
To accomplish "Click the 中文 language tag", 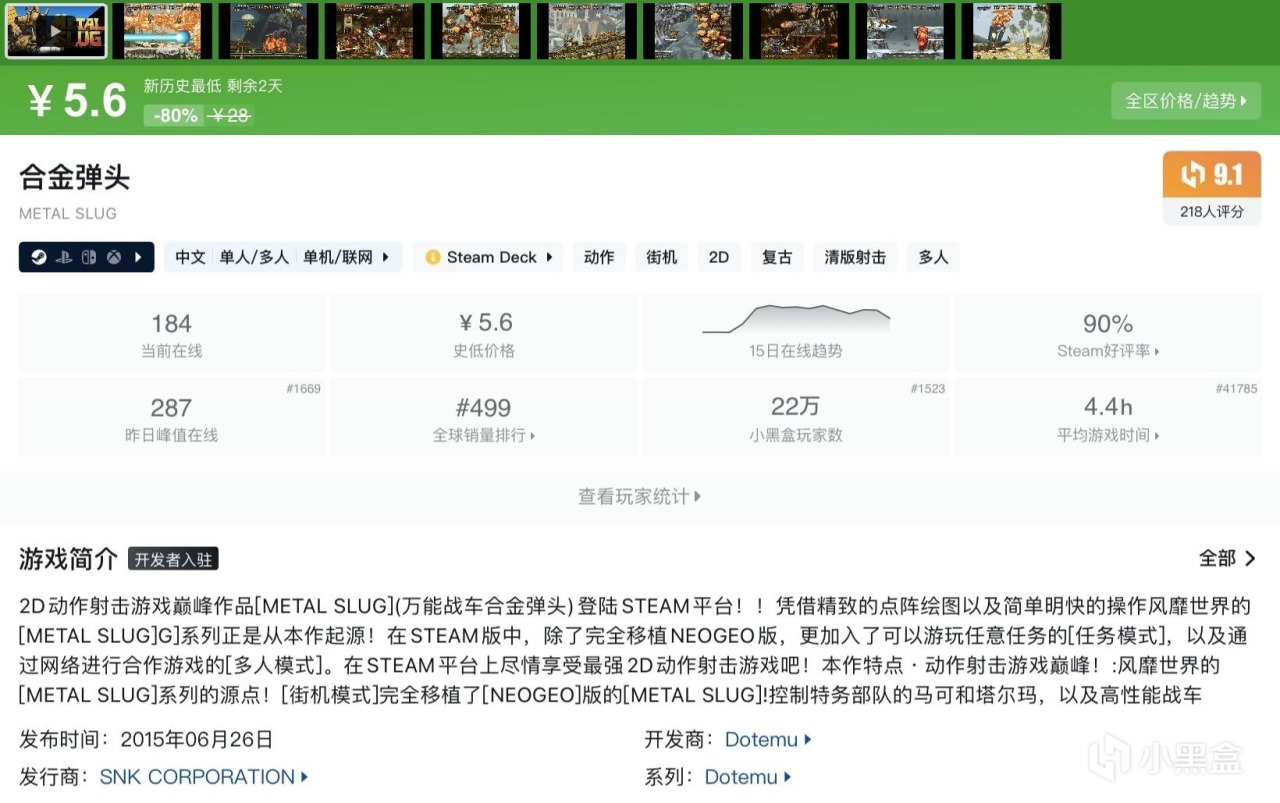I will pyautogui.click(x=190, y=257).
